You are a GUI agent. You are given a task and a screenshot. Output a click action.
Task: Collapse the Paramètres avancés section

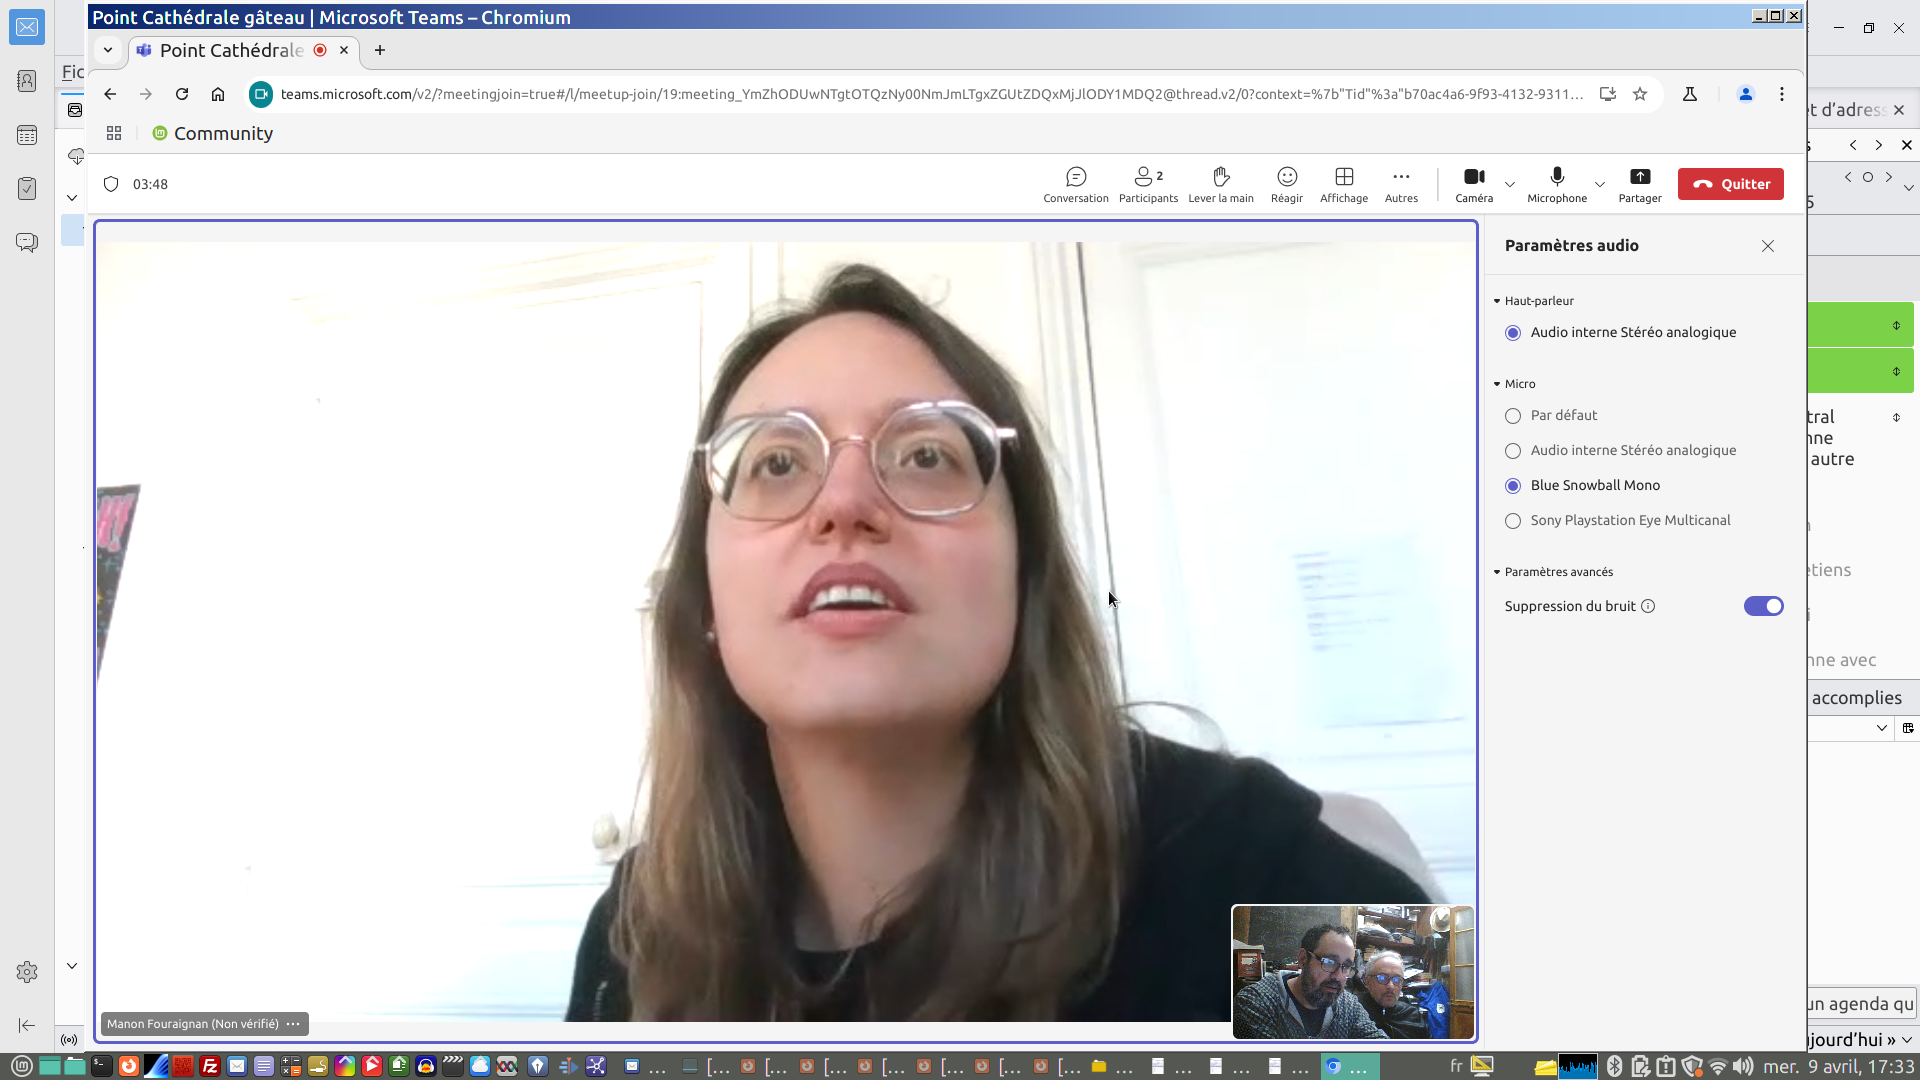1557,572
